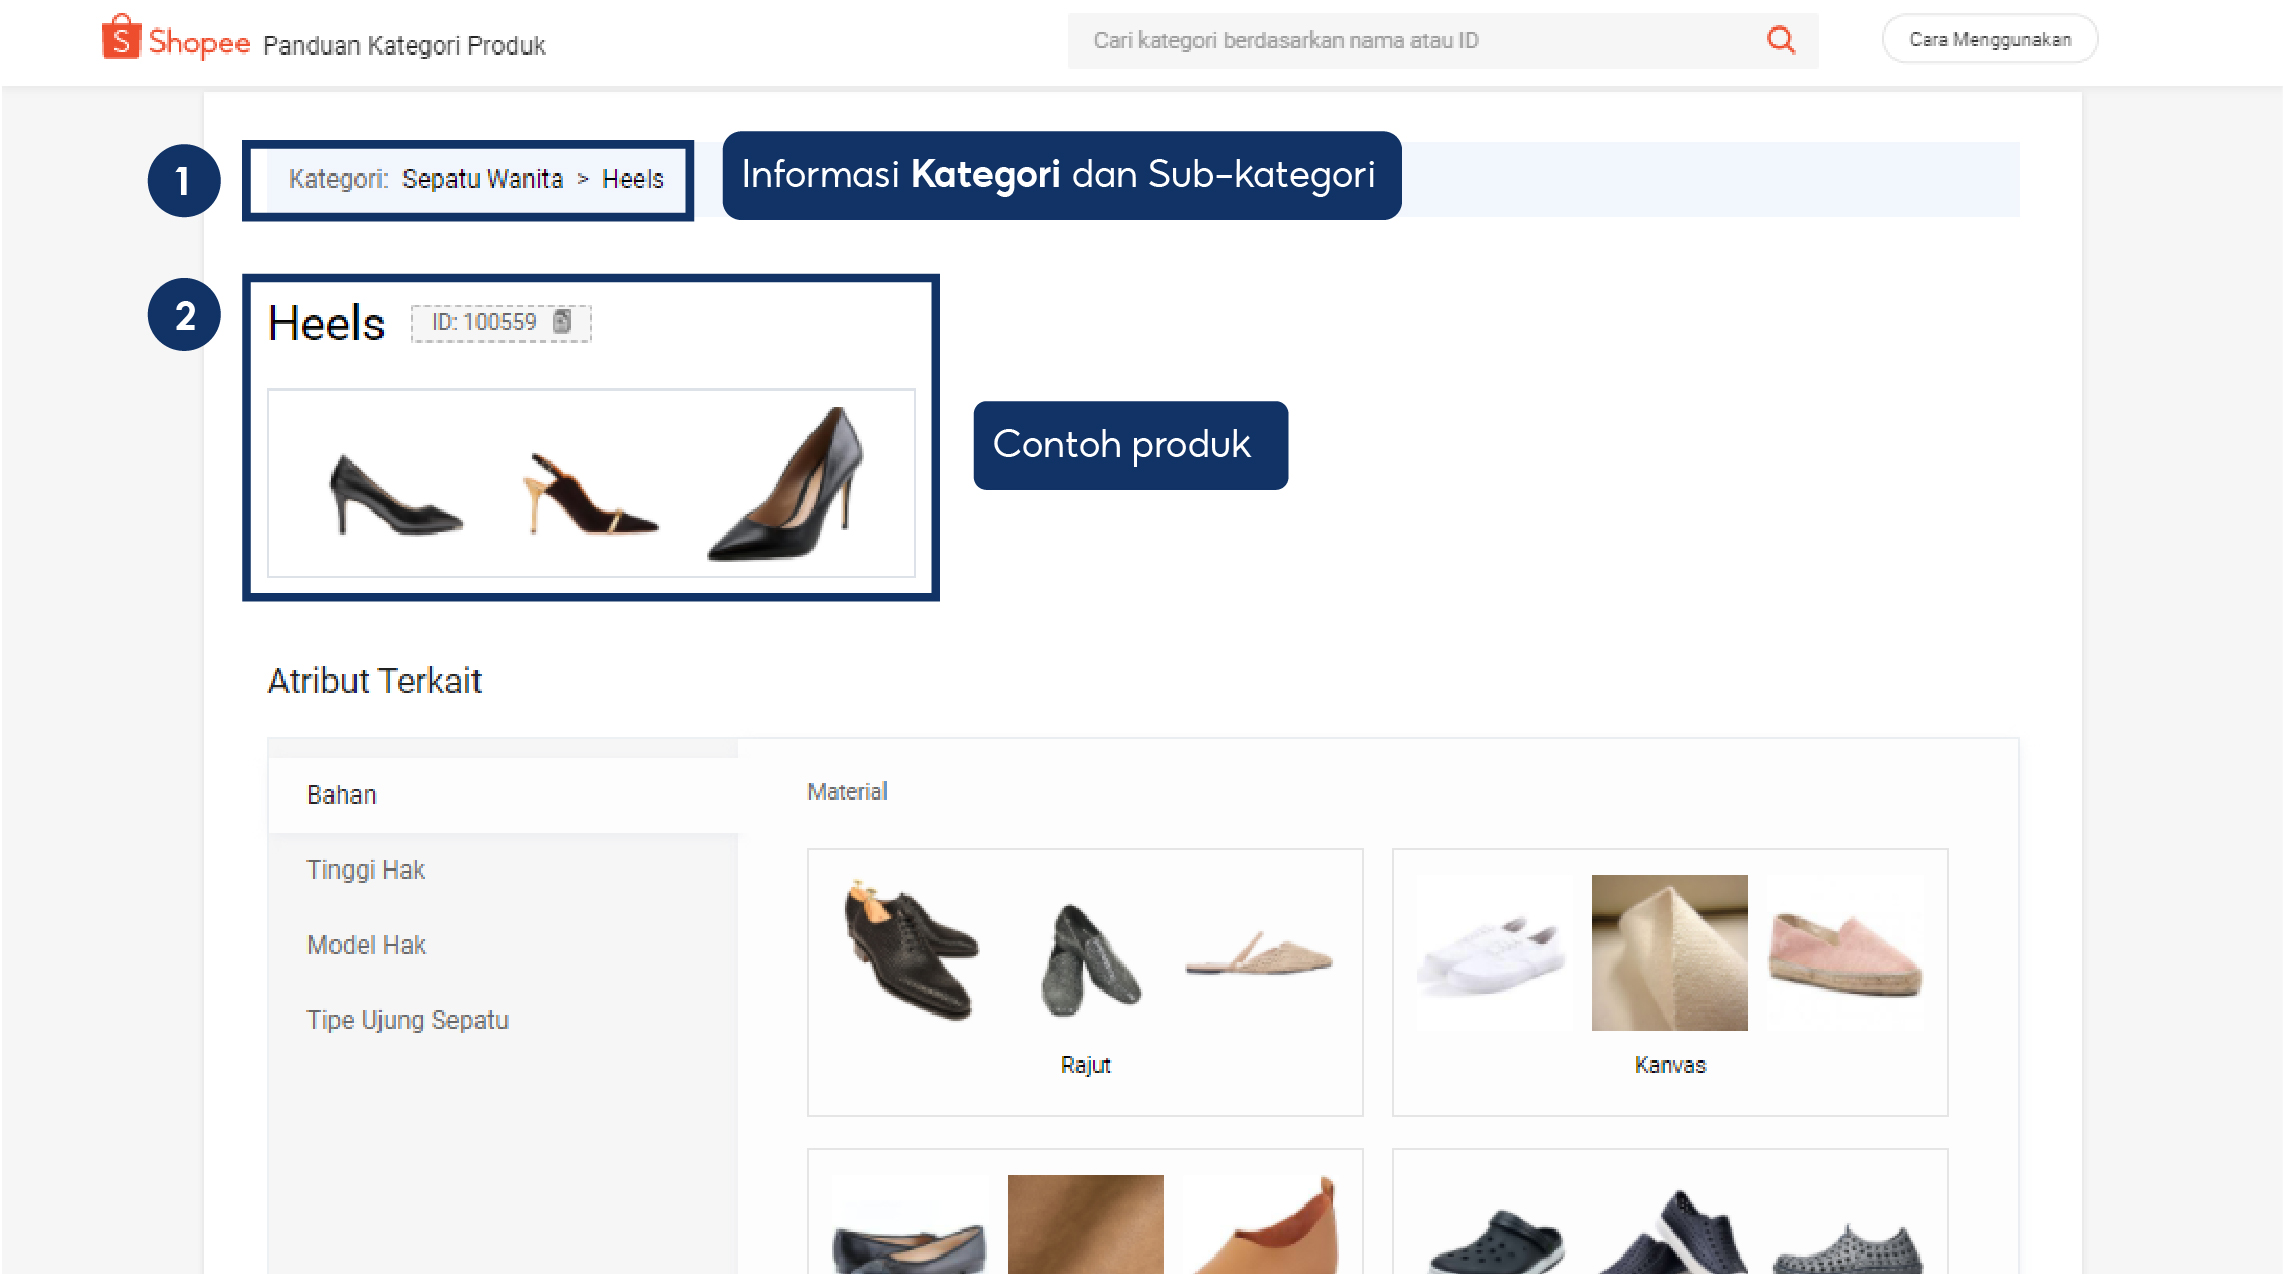
Task: Open the Cara Menggunakan guide button
Action: 1989,40
